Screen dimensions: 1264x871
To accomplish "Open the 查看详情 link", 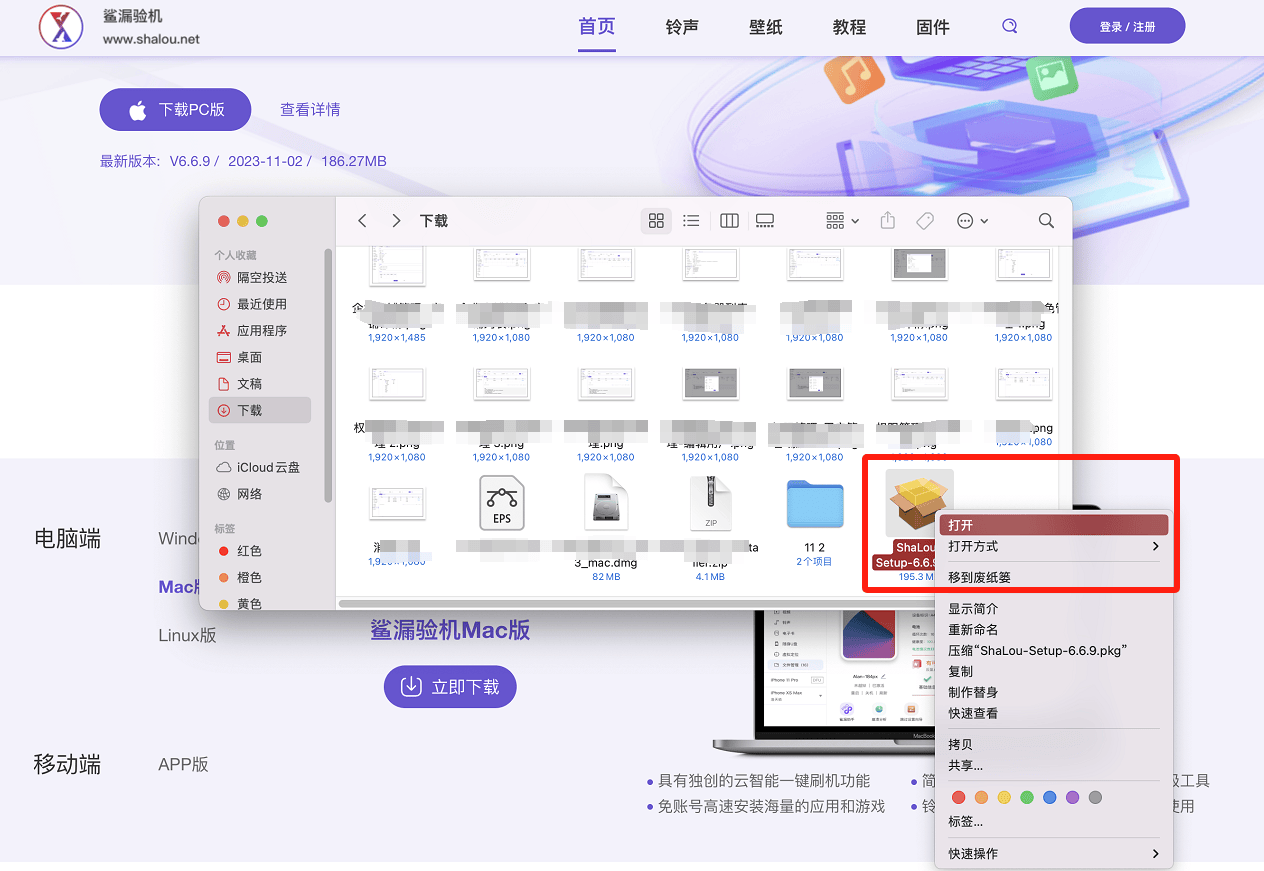I will pos(310,109).
